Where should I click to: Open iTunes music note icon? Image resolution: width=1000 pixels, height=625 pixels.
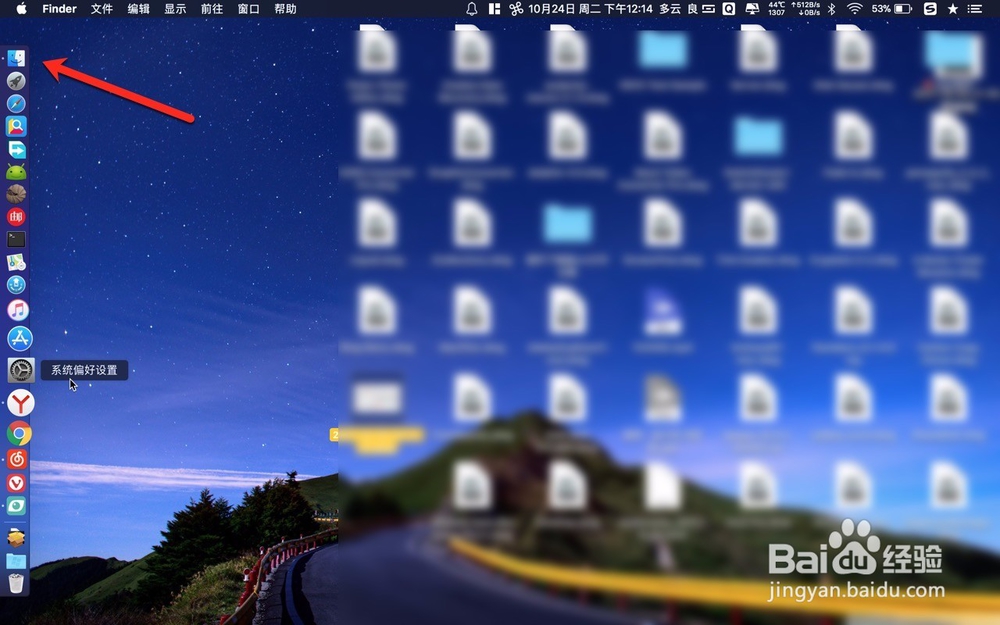[18, 310]
